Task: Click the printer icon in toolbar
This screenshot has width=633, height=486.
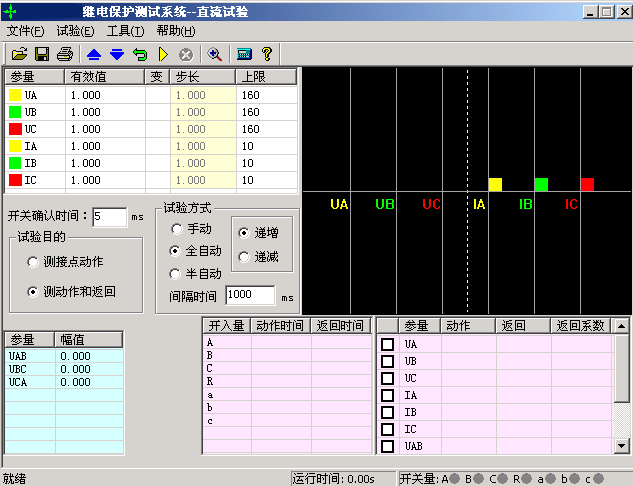Action: click(x=65, y=54)
